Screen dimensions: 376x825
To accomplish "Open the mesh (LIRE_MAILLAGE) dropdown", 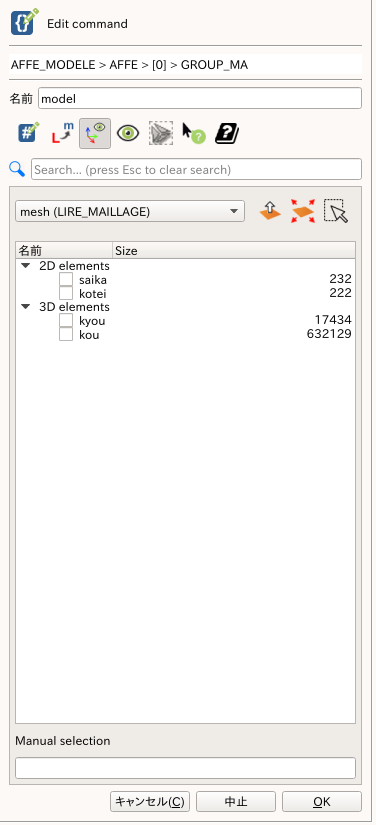I will (130, 212).
